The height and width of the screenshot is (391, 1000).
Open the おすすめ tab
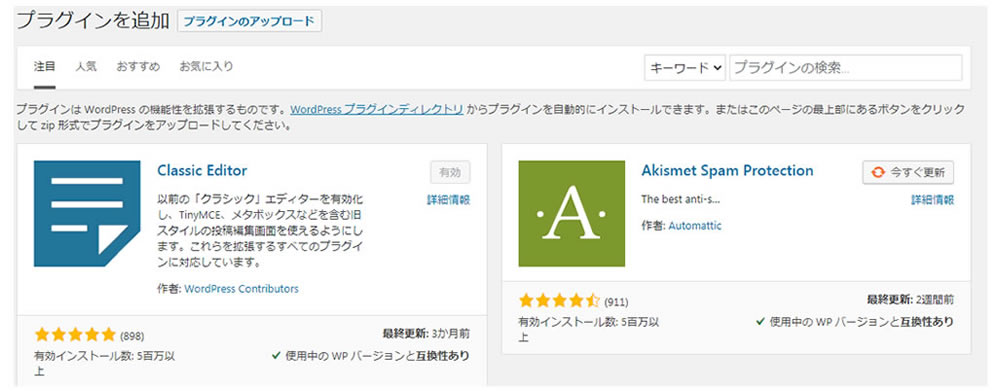coord(138,66)
